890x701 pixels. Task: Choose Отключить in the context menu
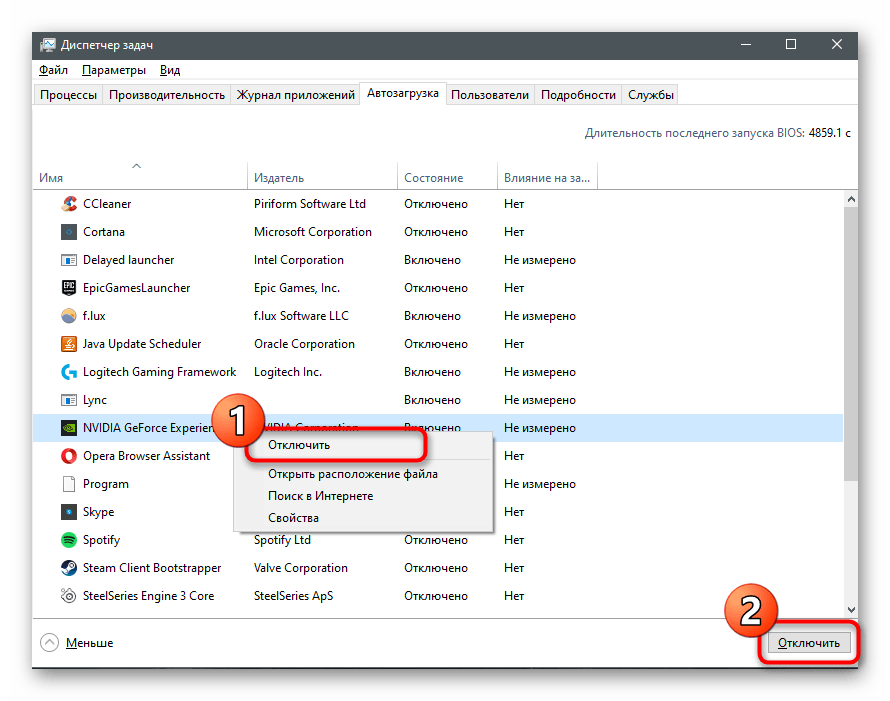click(x=299, y=445)
